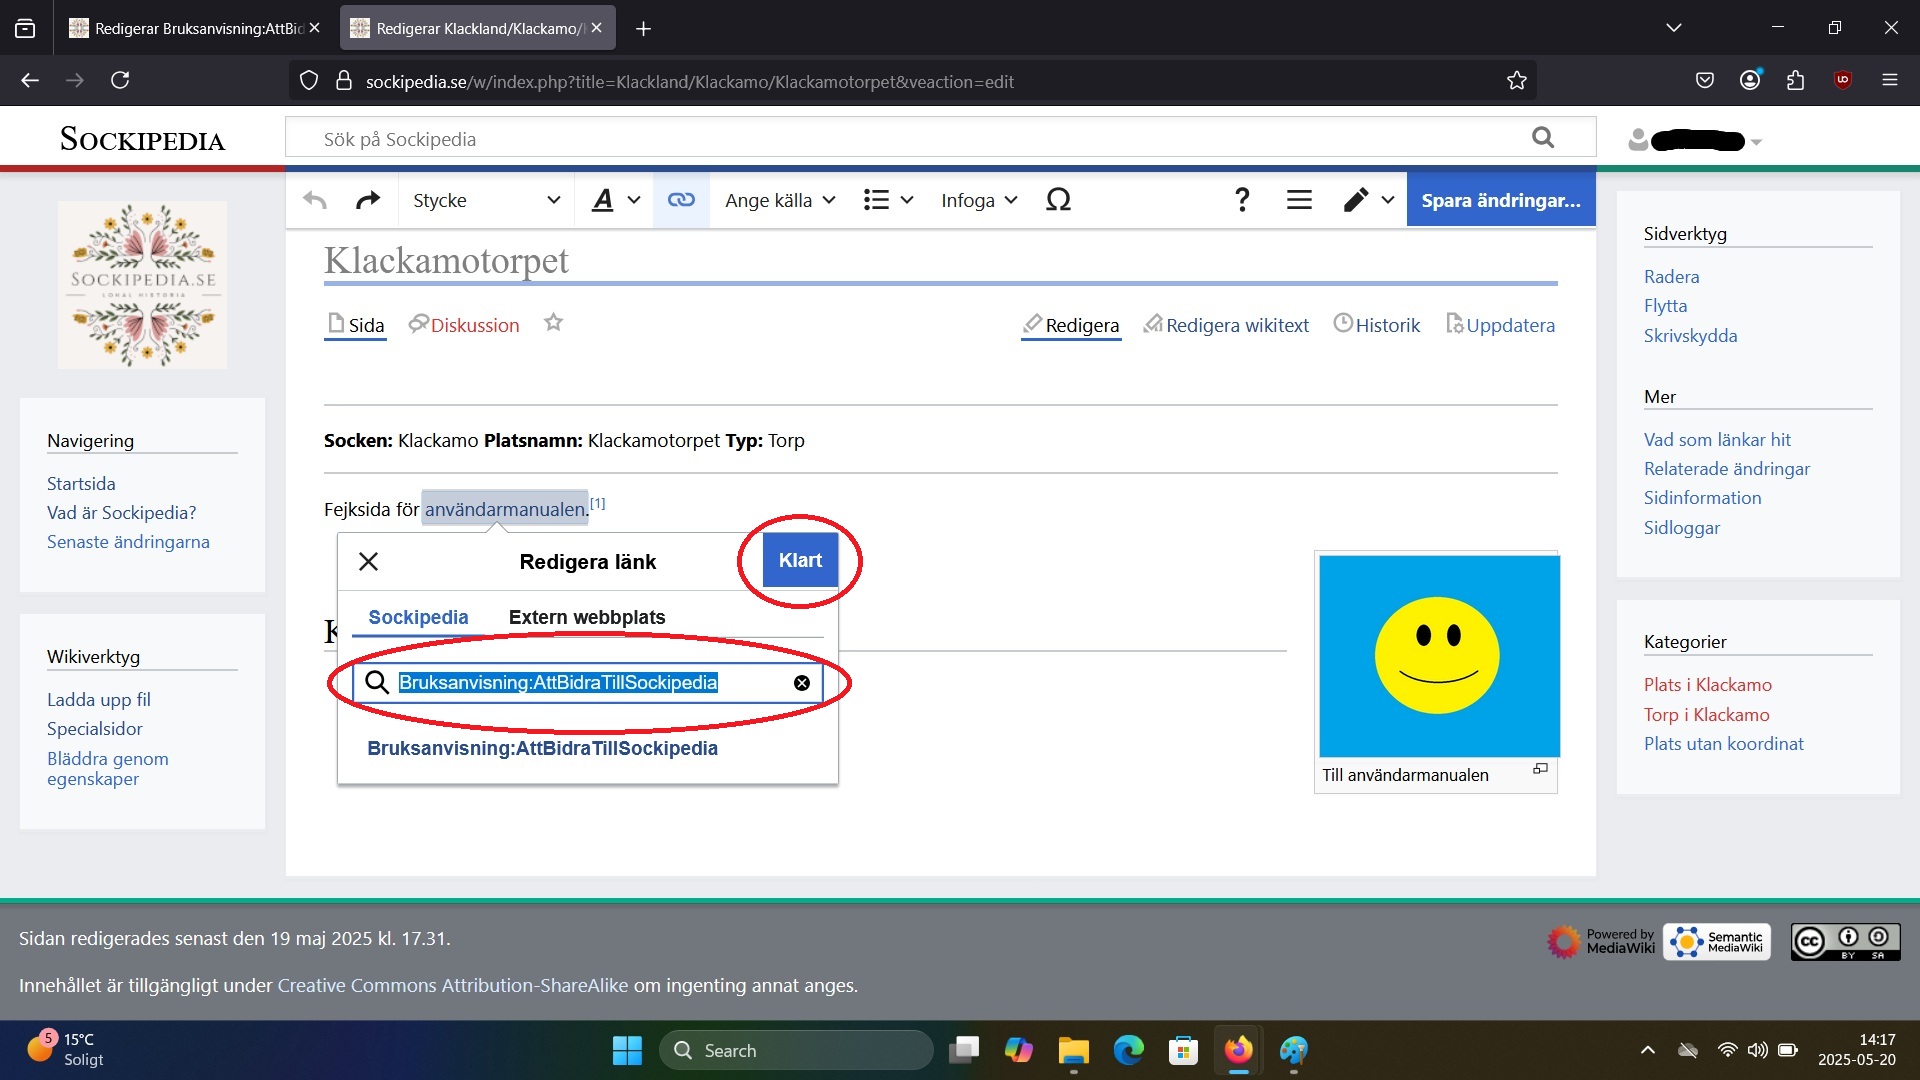Click Spara ändringar button
1920x1080 pixels.
point(1500,200)
